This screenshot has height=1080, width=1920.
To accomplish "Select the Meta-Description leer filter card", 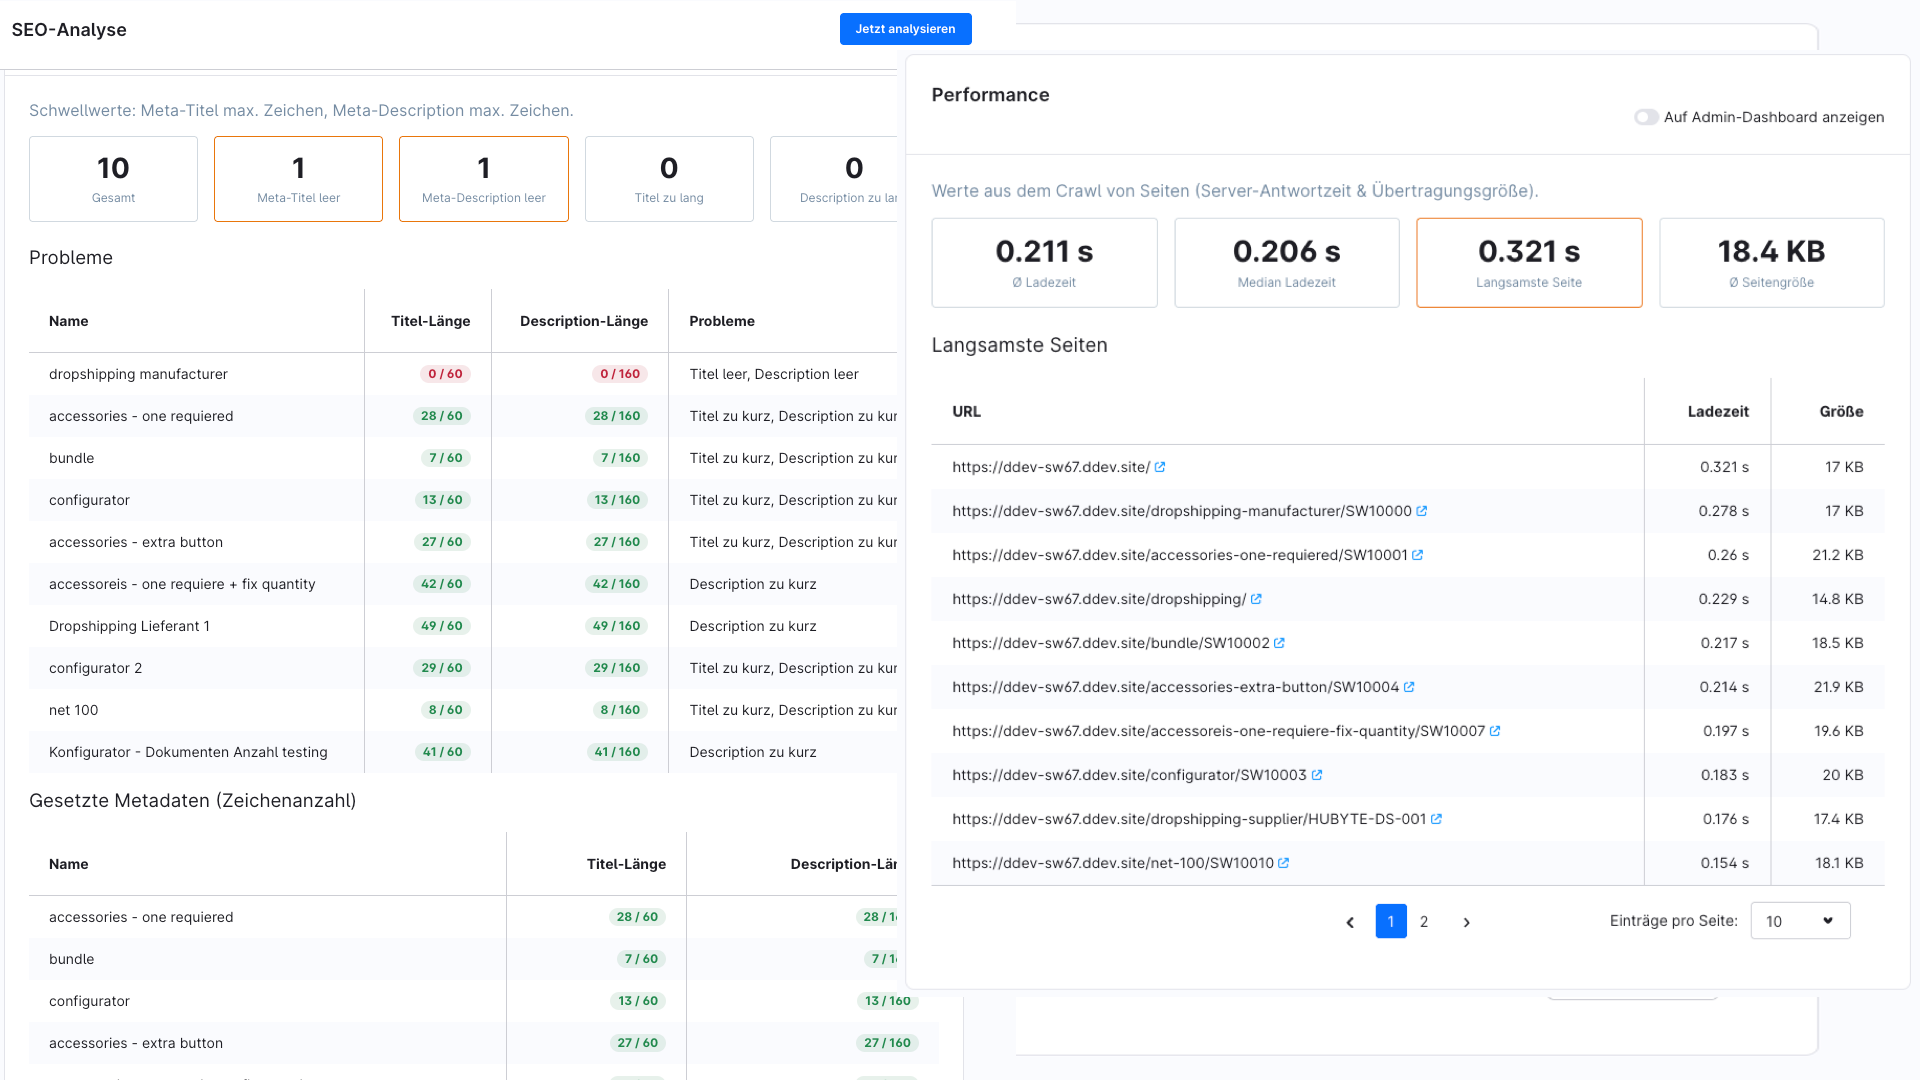I will click(484, 179).
